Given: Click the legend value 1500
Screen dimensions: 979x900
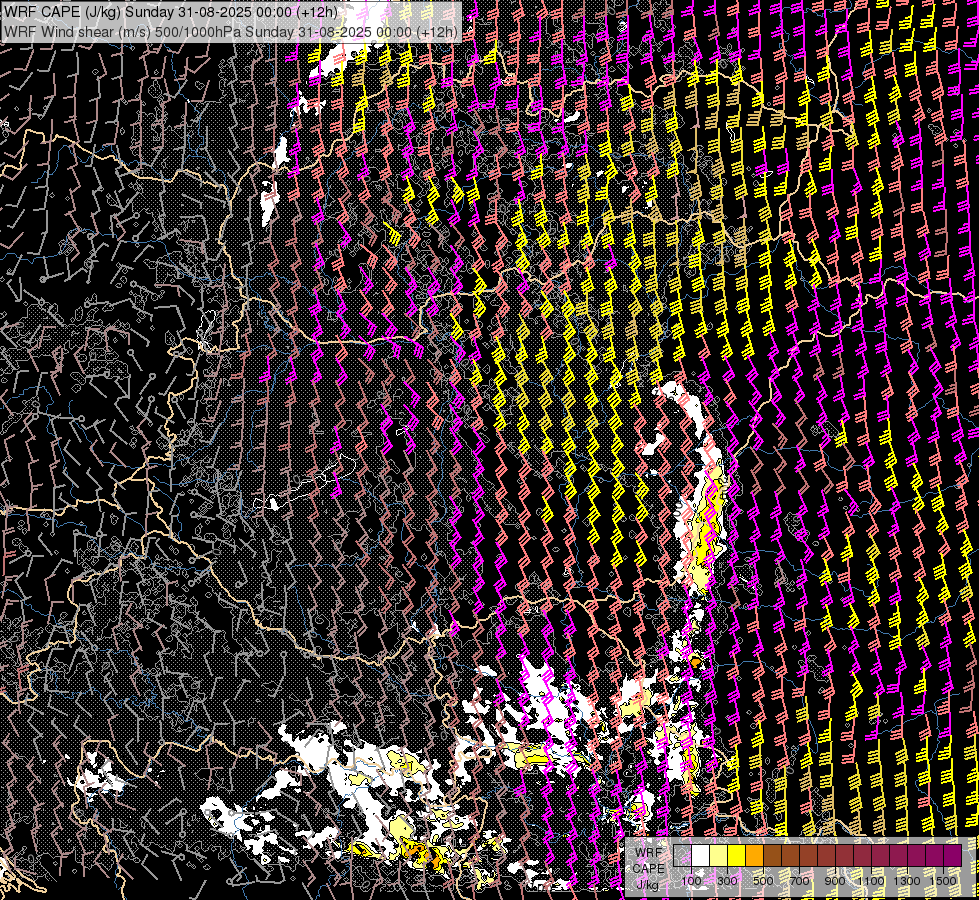Looking at the screenshot, I should pos(943,881).
